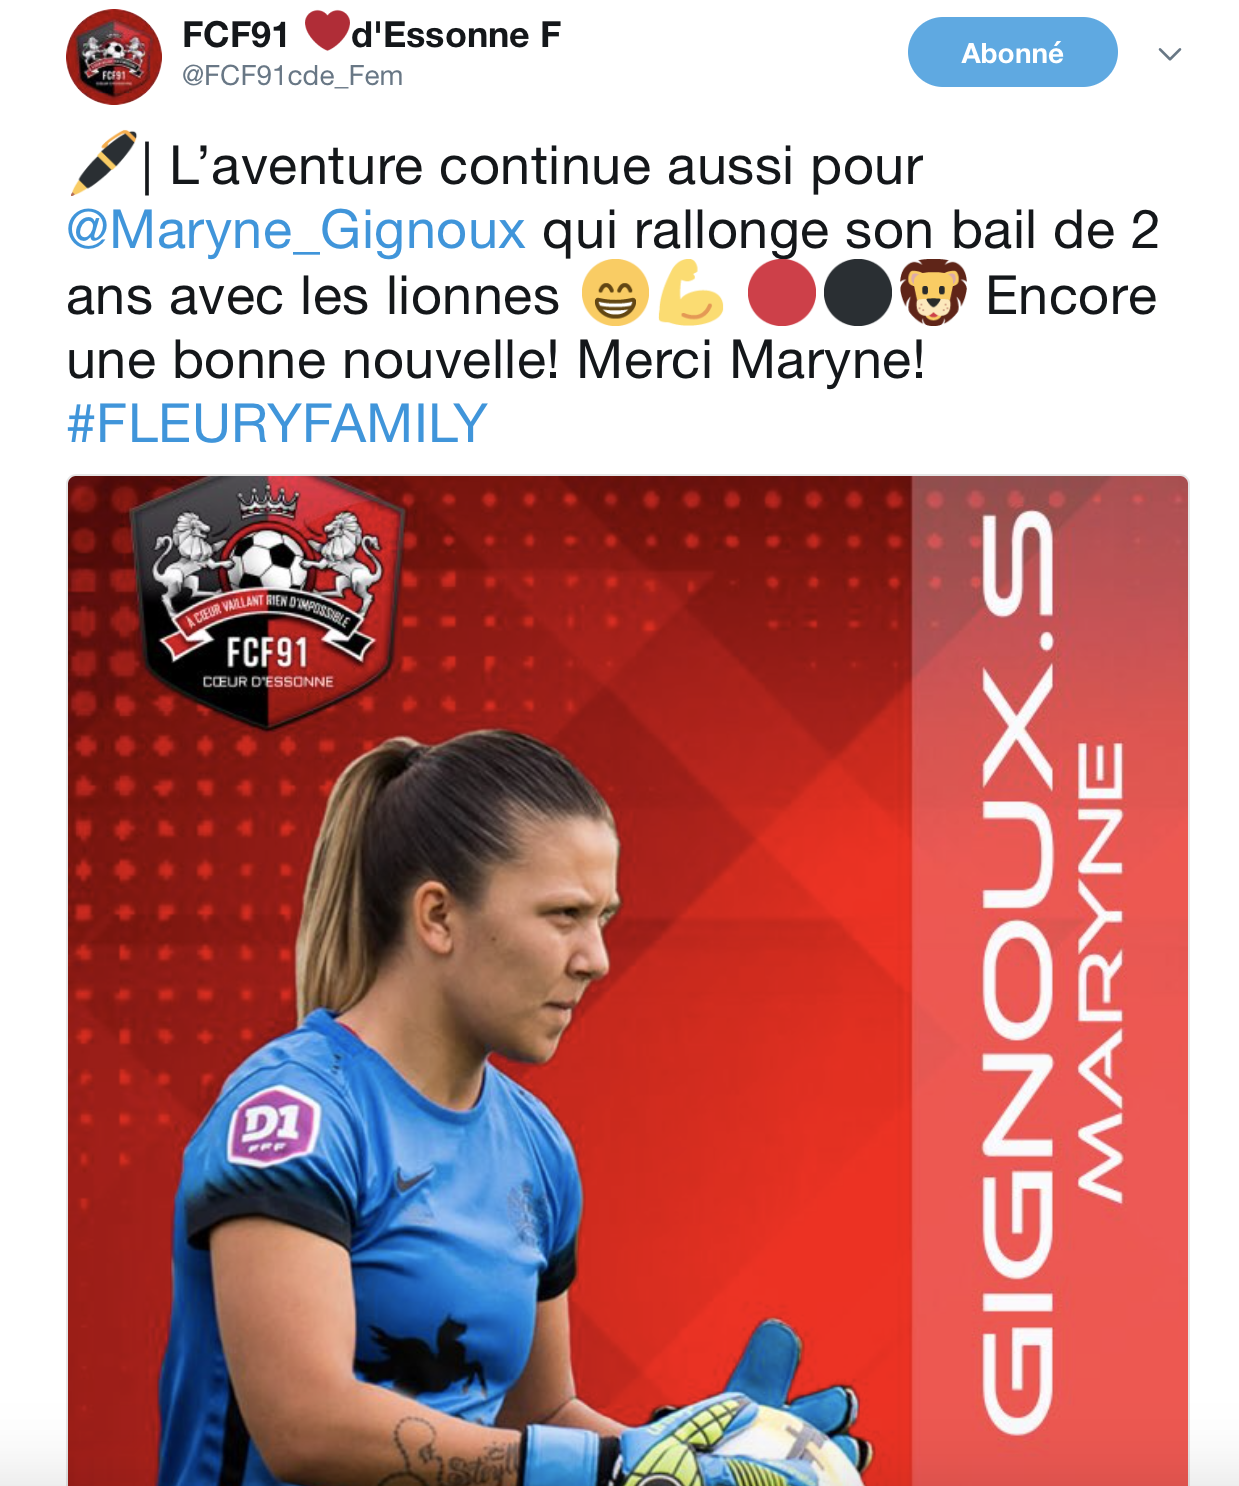This screenshot has width=1239, height=1486.
Task: Expand the tweet options chevron
Action: [1169, 54]
